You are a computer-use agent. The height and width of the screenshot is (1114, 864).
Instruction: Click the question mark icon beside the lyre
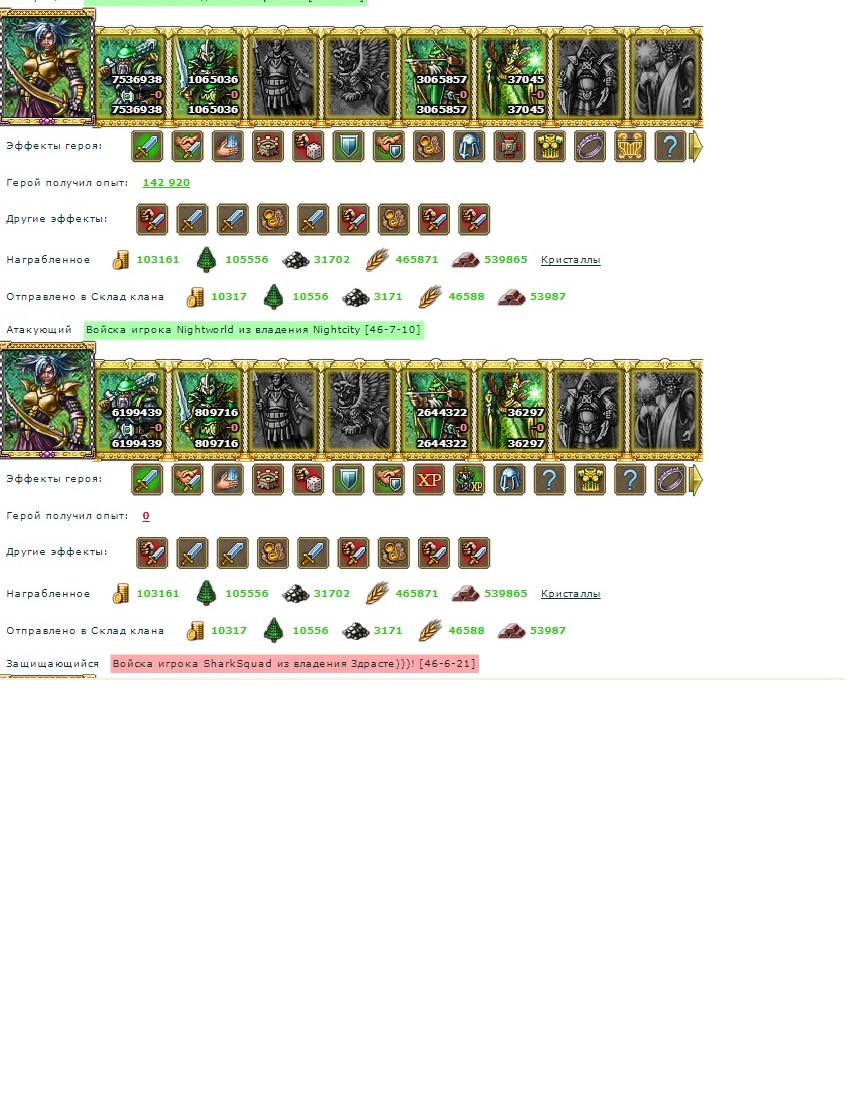coord(670,146)
